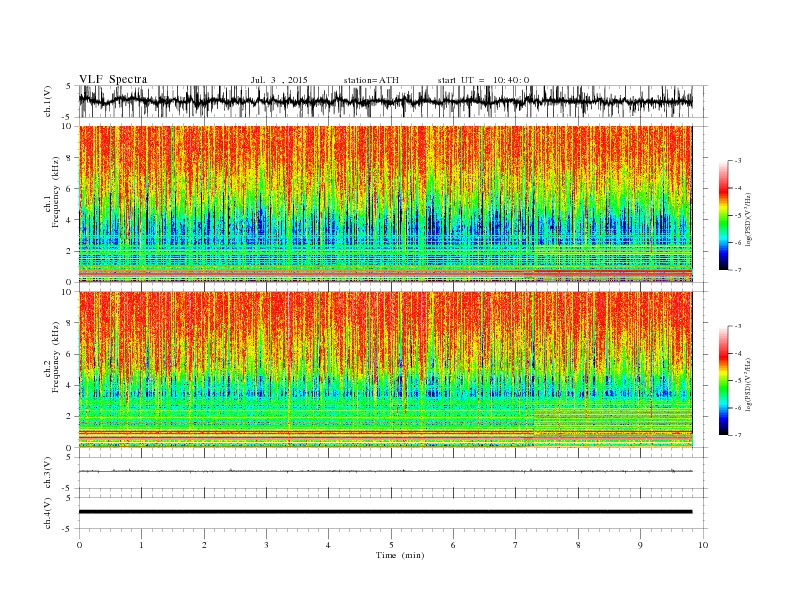This screenshot has height=612, width=792.
Task: Click the ch.2 "Frequency (kHz)" axis label
Action: (55, 356)
